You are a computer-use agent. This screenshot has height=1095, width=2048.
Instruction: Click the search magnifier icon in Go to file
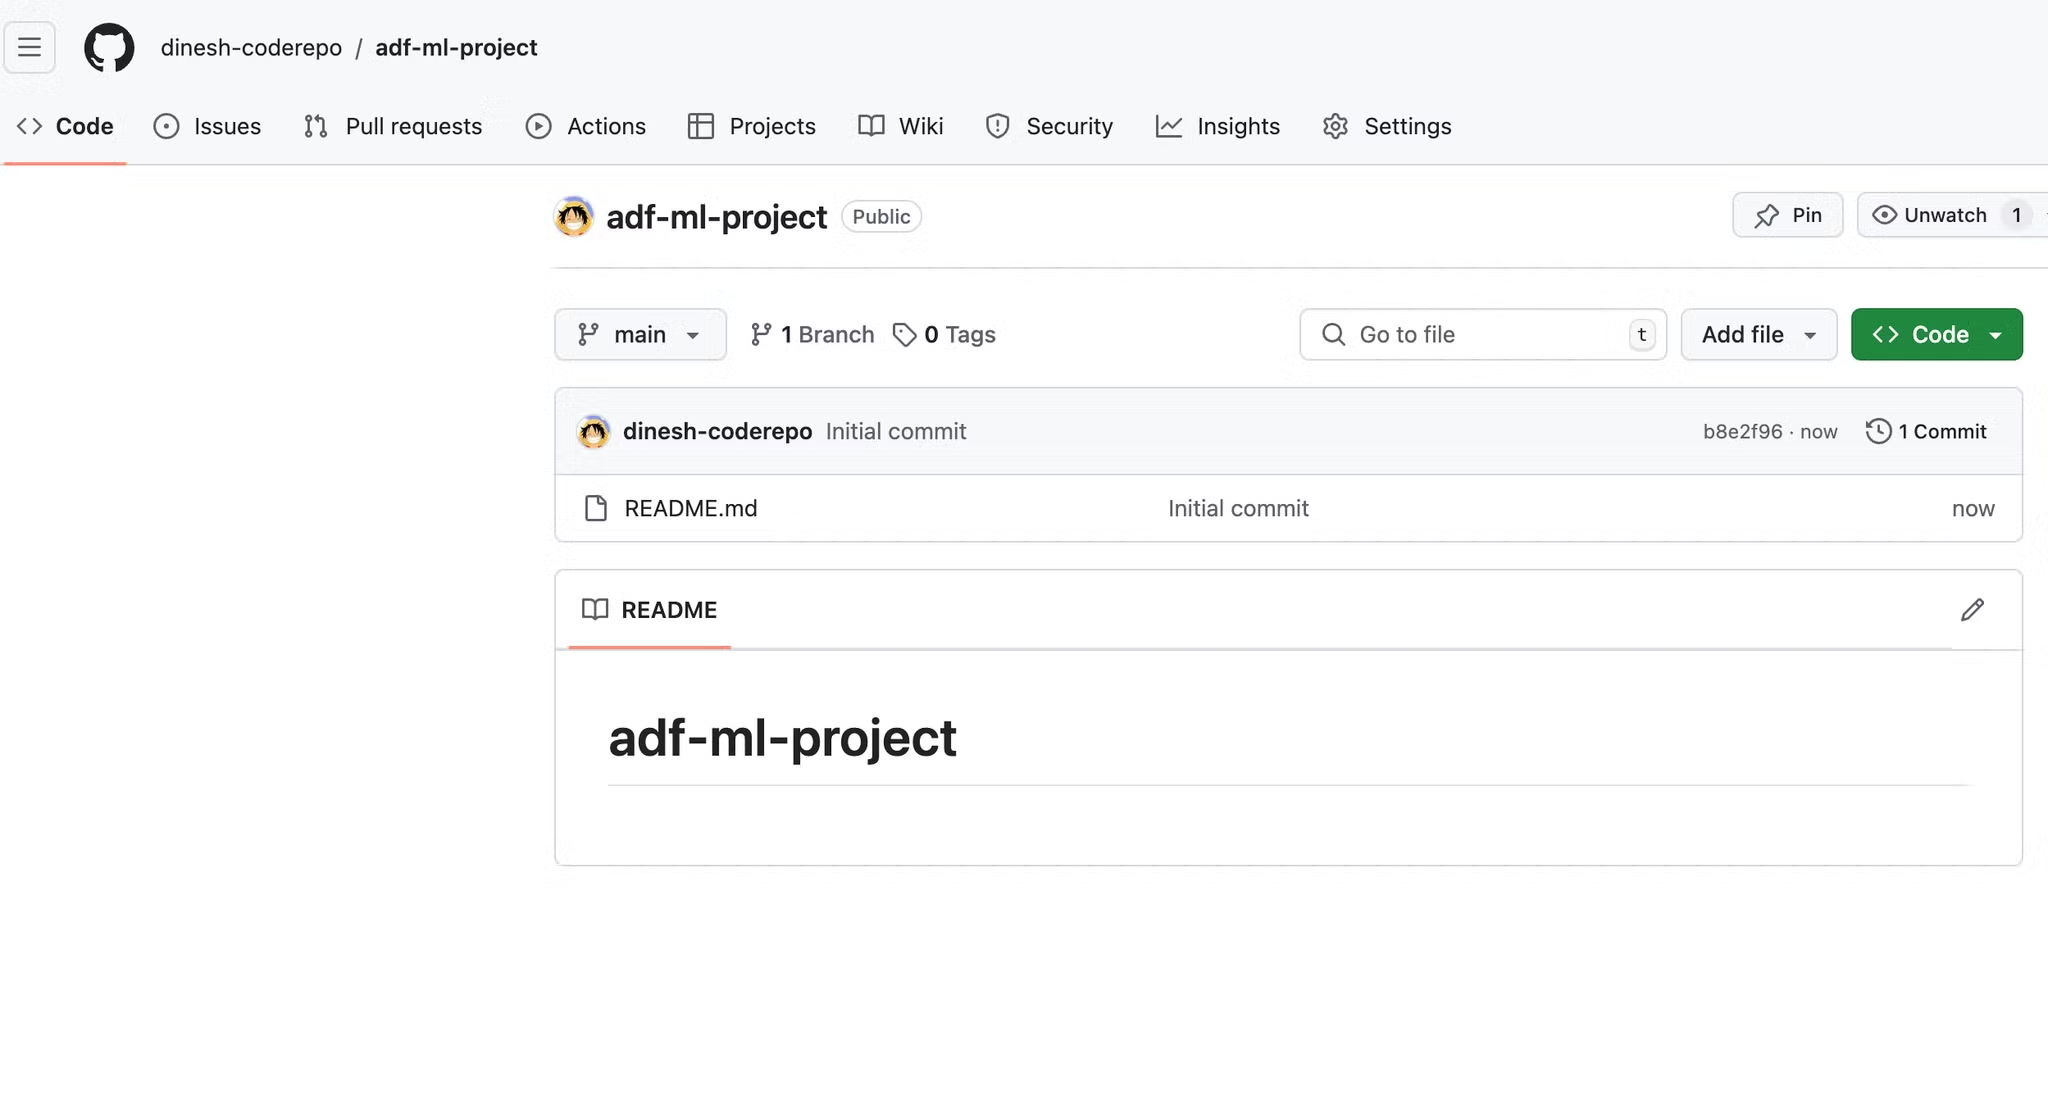pos(1333,334)
